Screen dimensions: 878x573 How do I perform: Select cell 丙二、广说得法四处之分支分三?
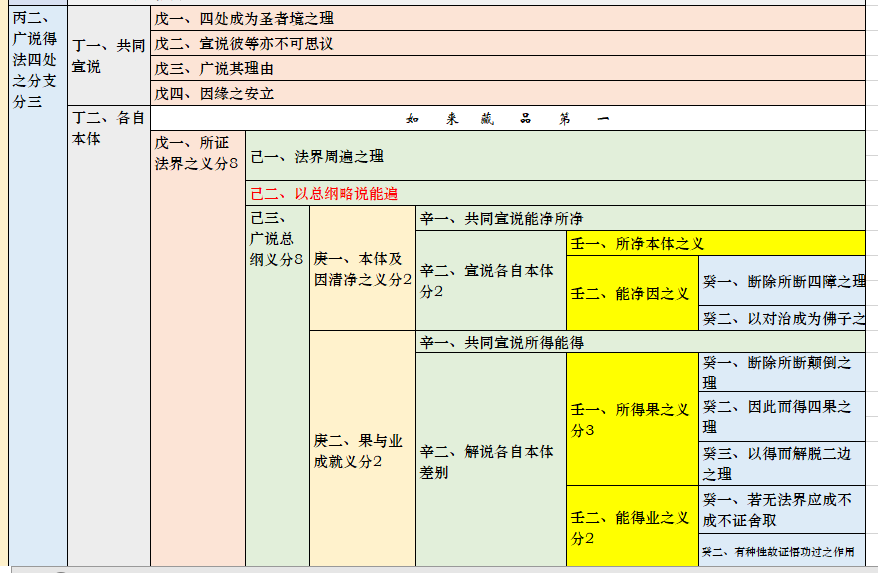38,286
